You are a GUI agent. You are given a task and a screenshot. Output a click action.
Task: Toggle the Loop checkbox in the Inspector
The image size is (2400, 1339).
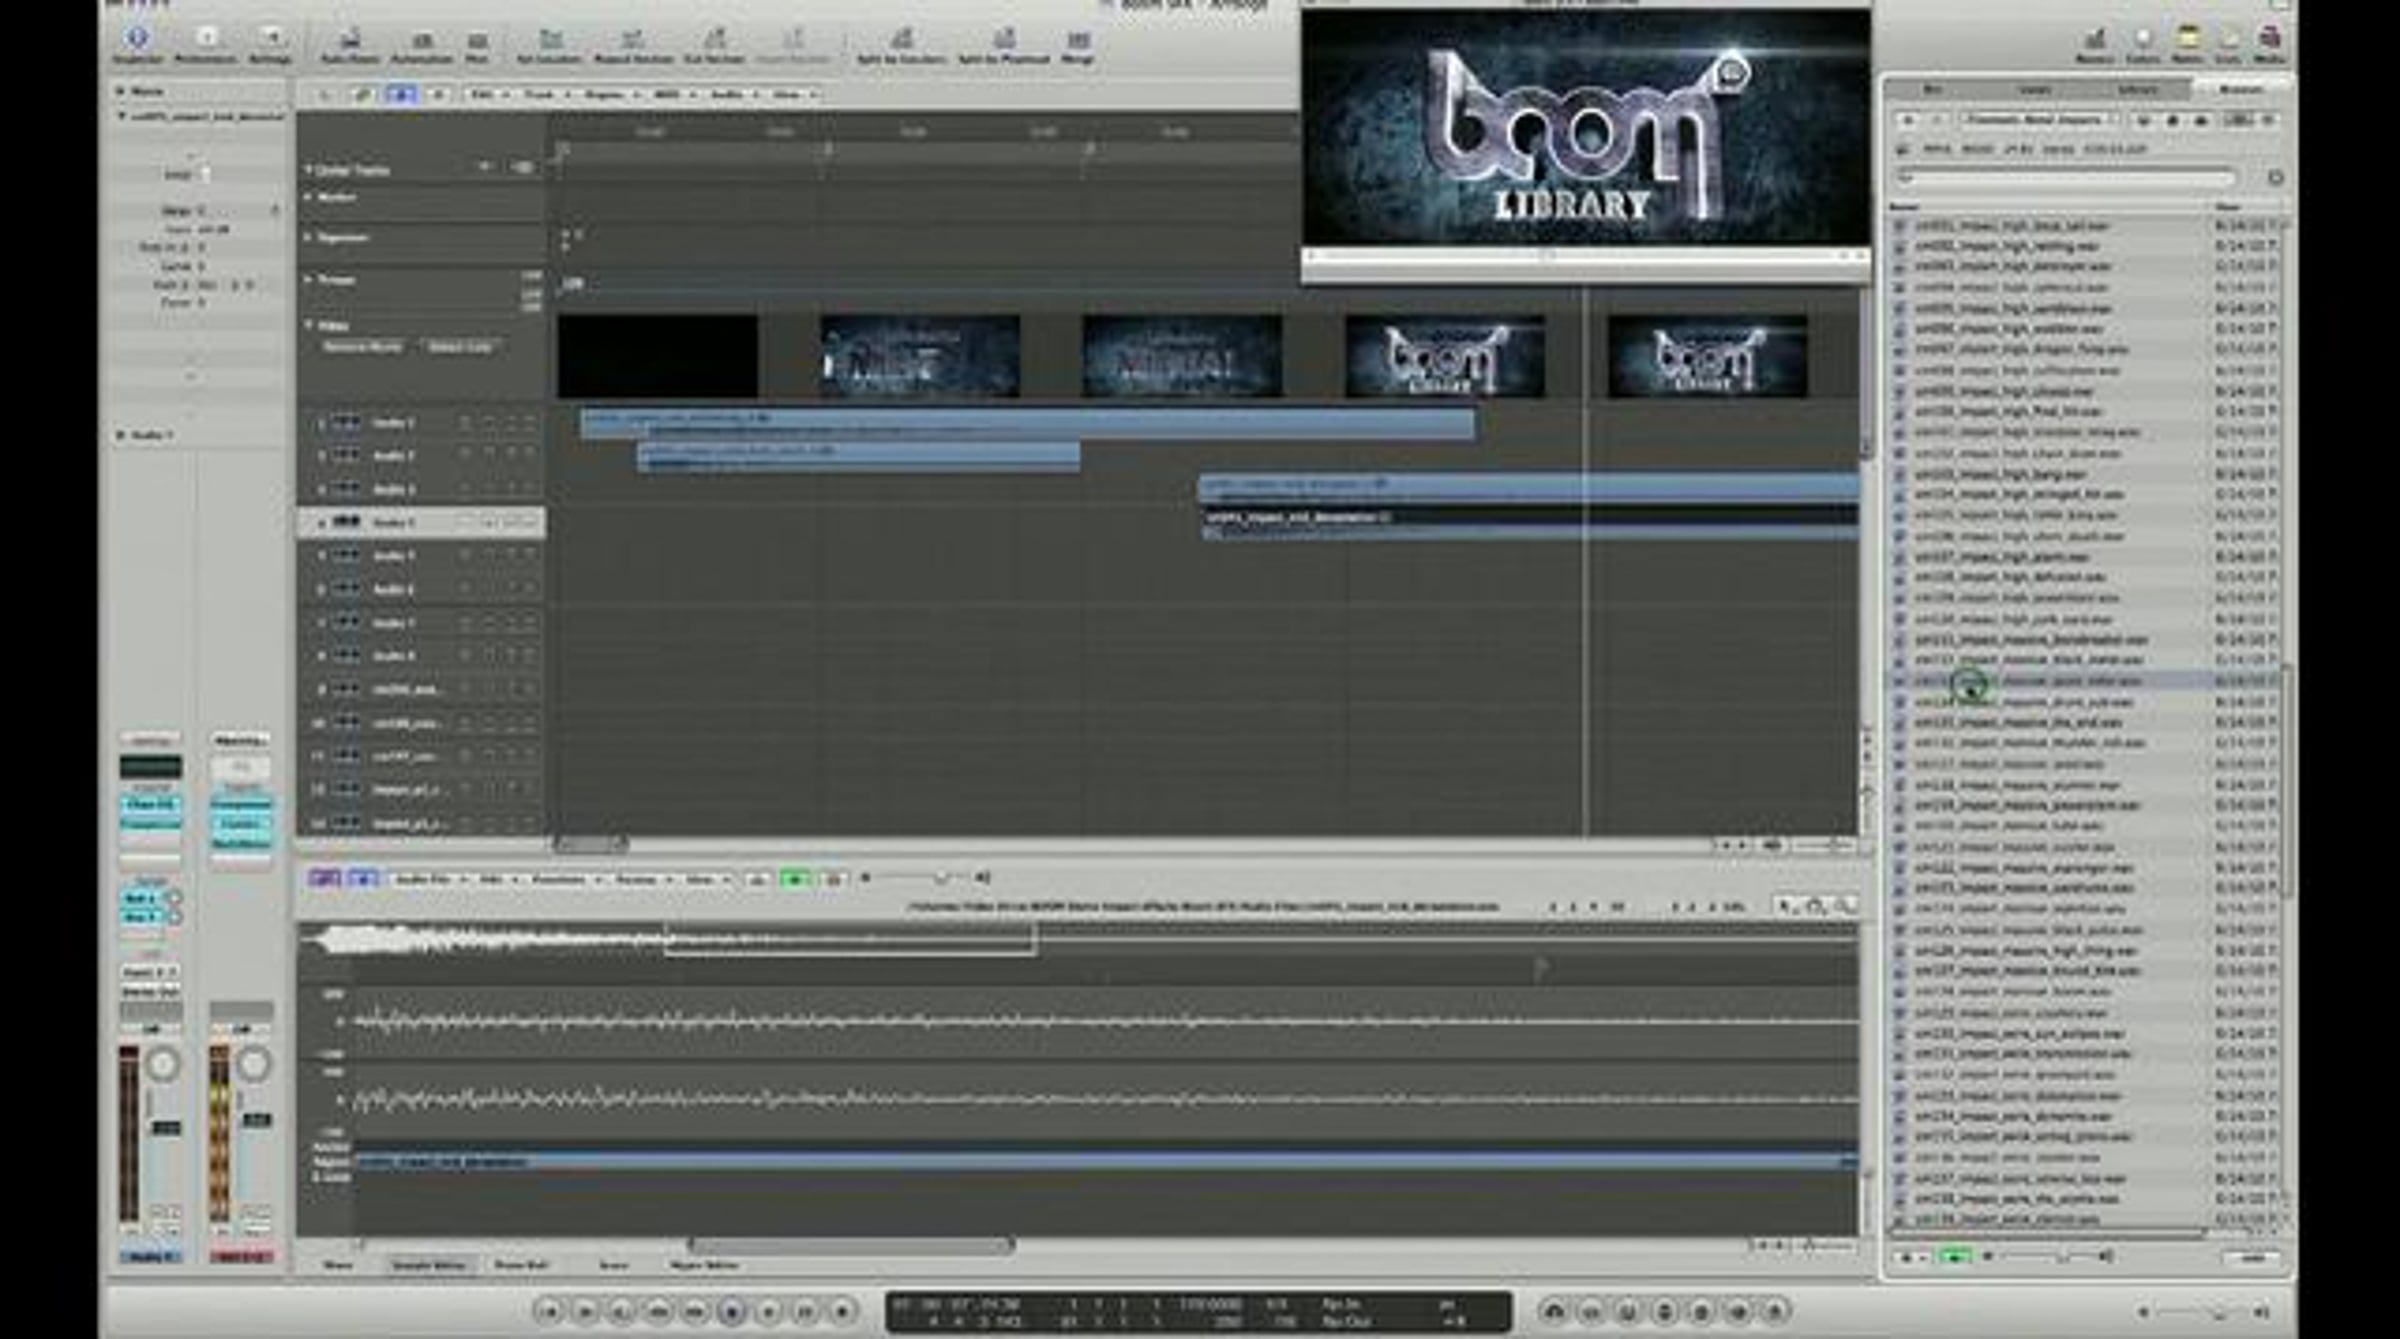pyautogui.click(x=205, y=174)
